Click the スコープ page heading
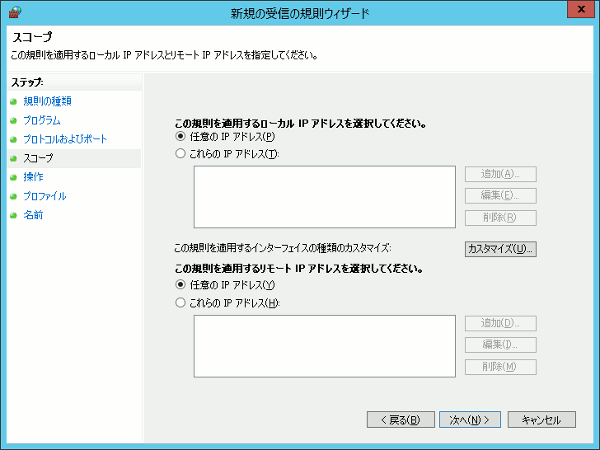The width and height of the screenshot is (600, 450). 32,37
